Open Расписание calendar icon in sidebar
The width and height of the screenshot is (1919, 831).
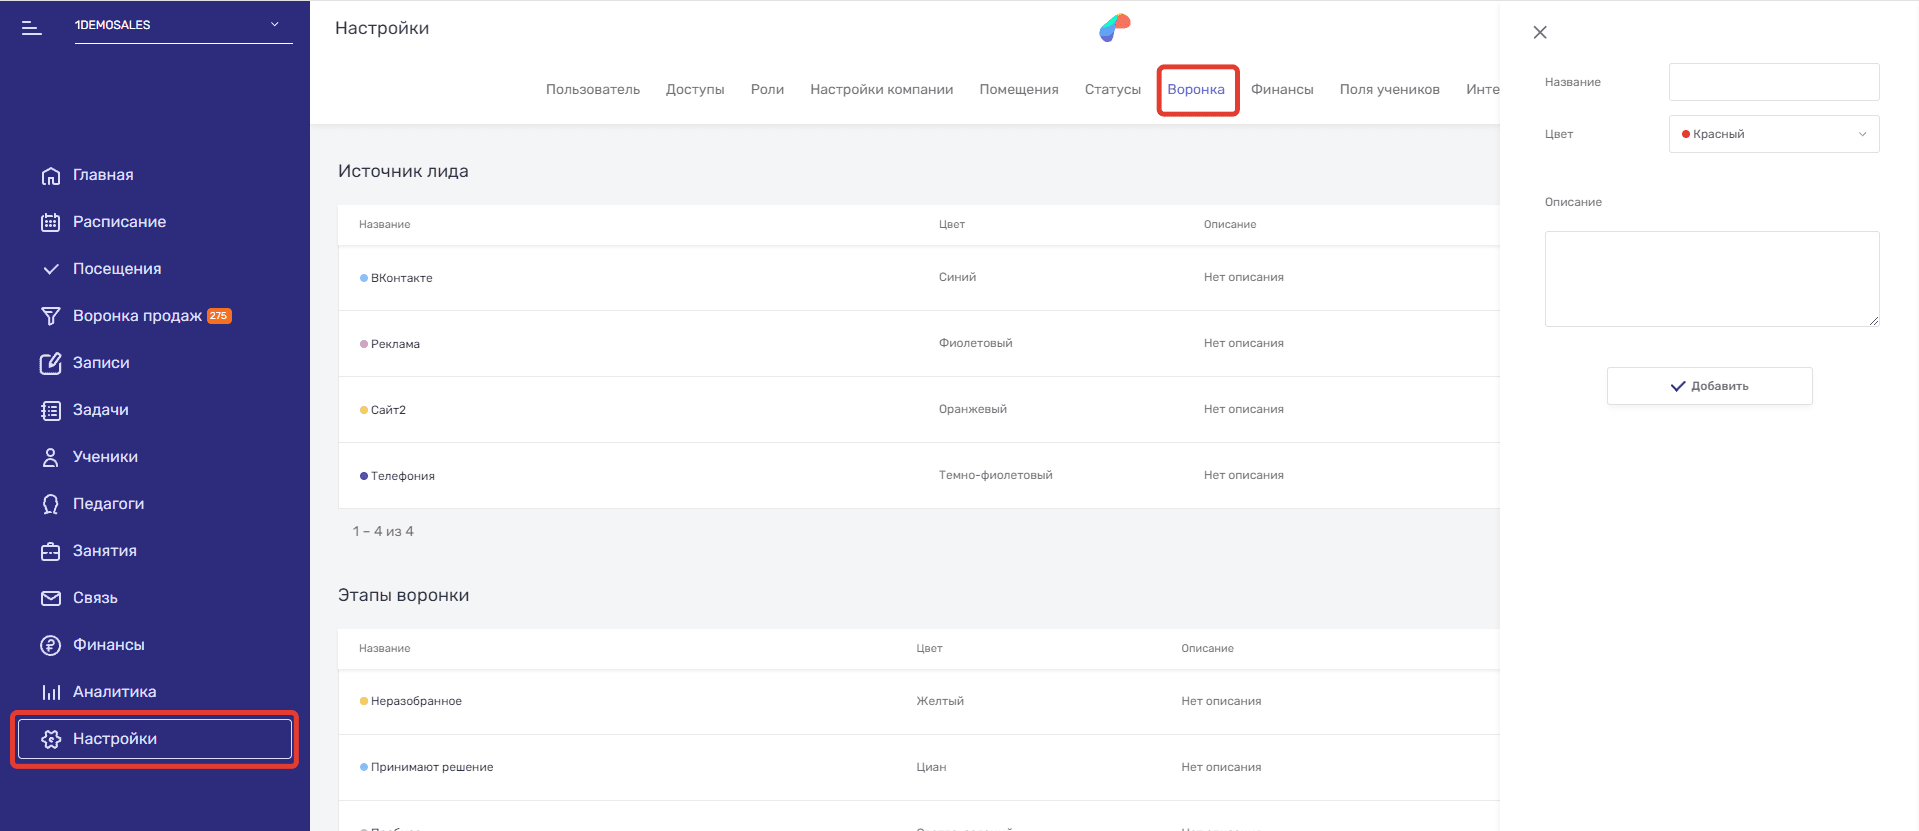pos(50,223)
